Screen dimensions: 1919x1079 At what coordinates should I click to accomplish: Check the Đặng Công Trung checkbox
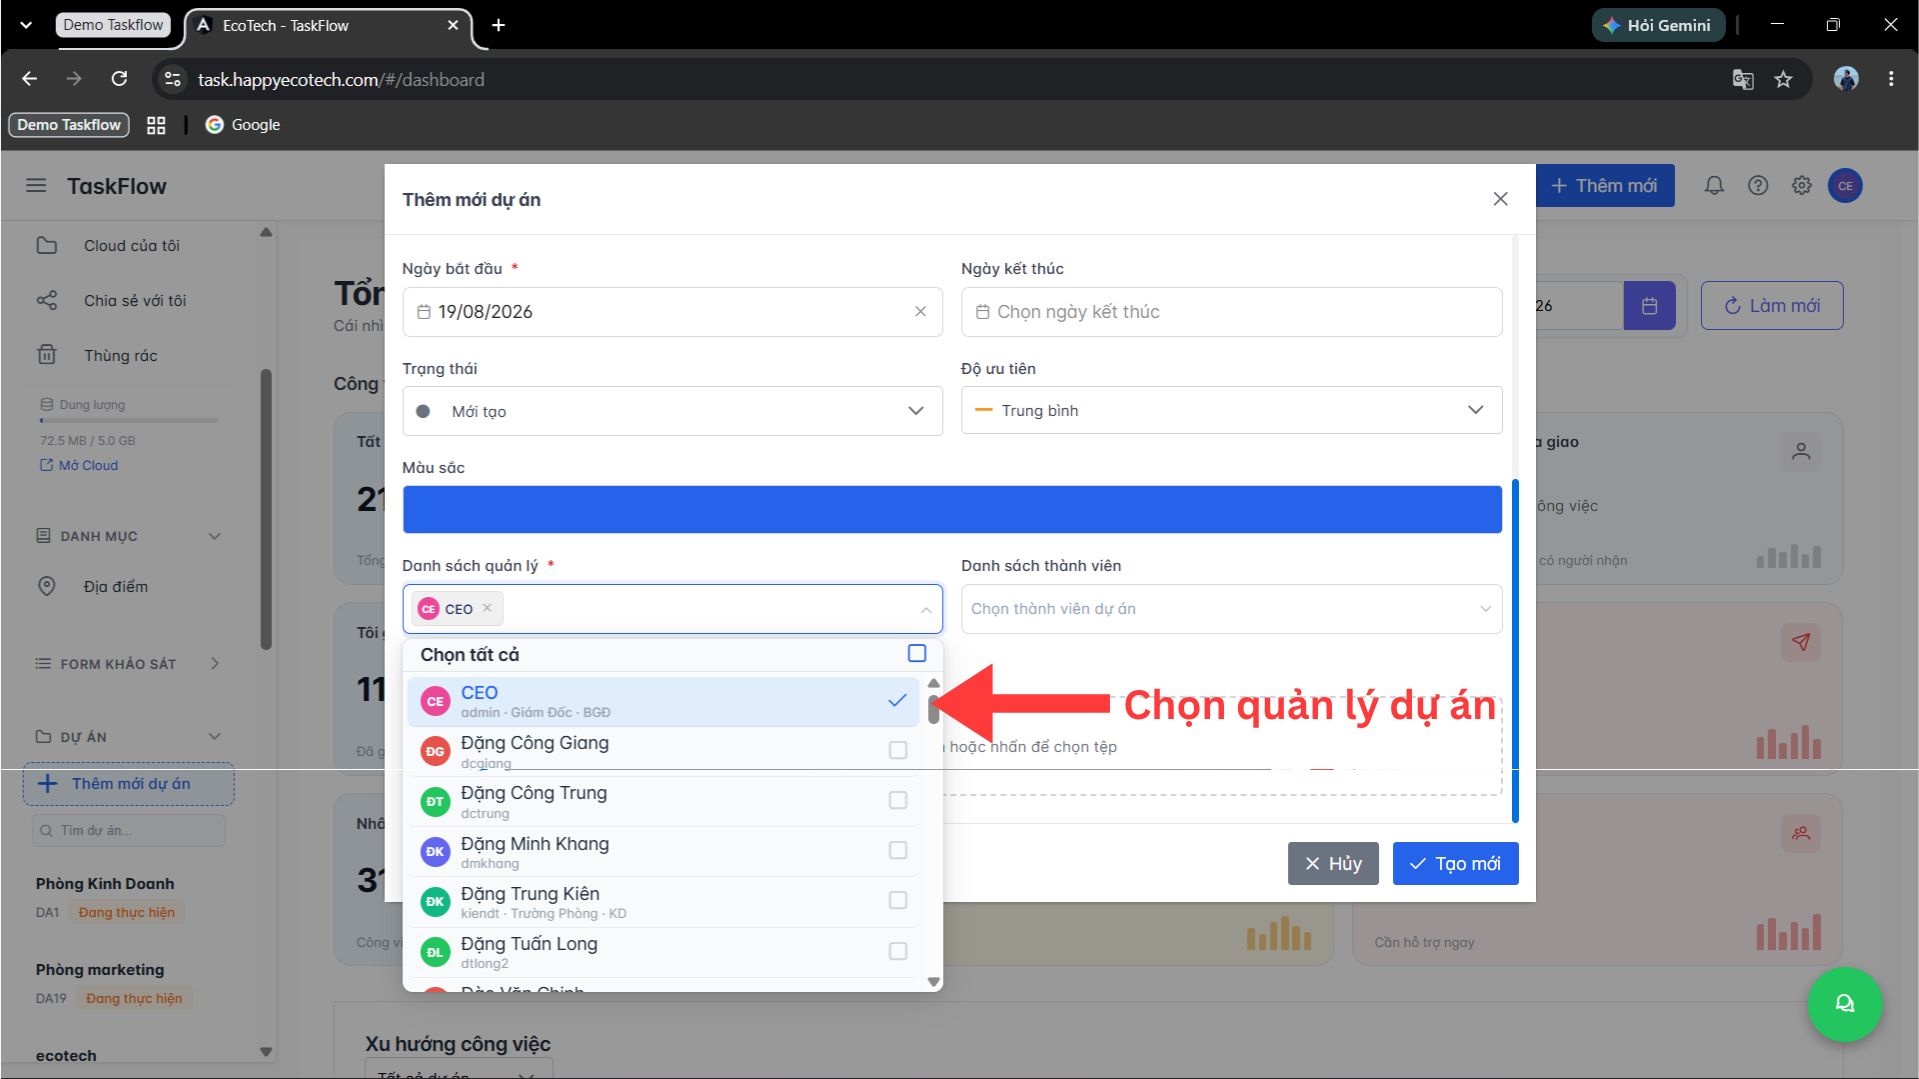coord(898,800)
